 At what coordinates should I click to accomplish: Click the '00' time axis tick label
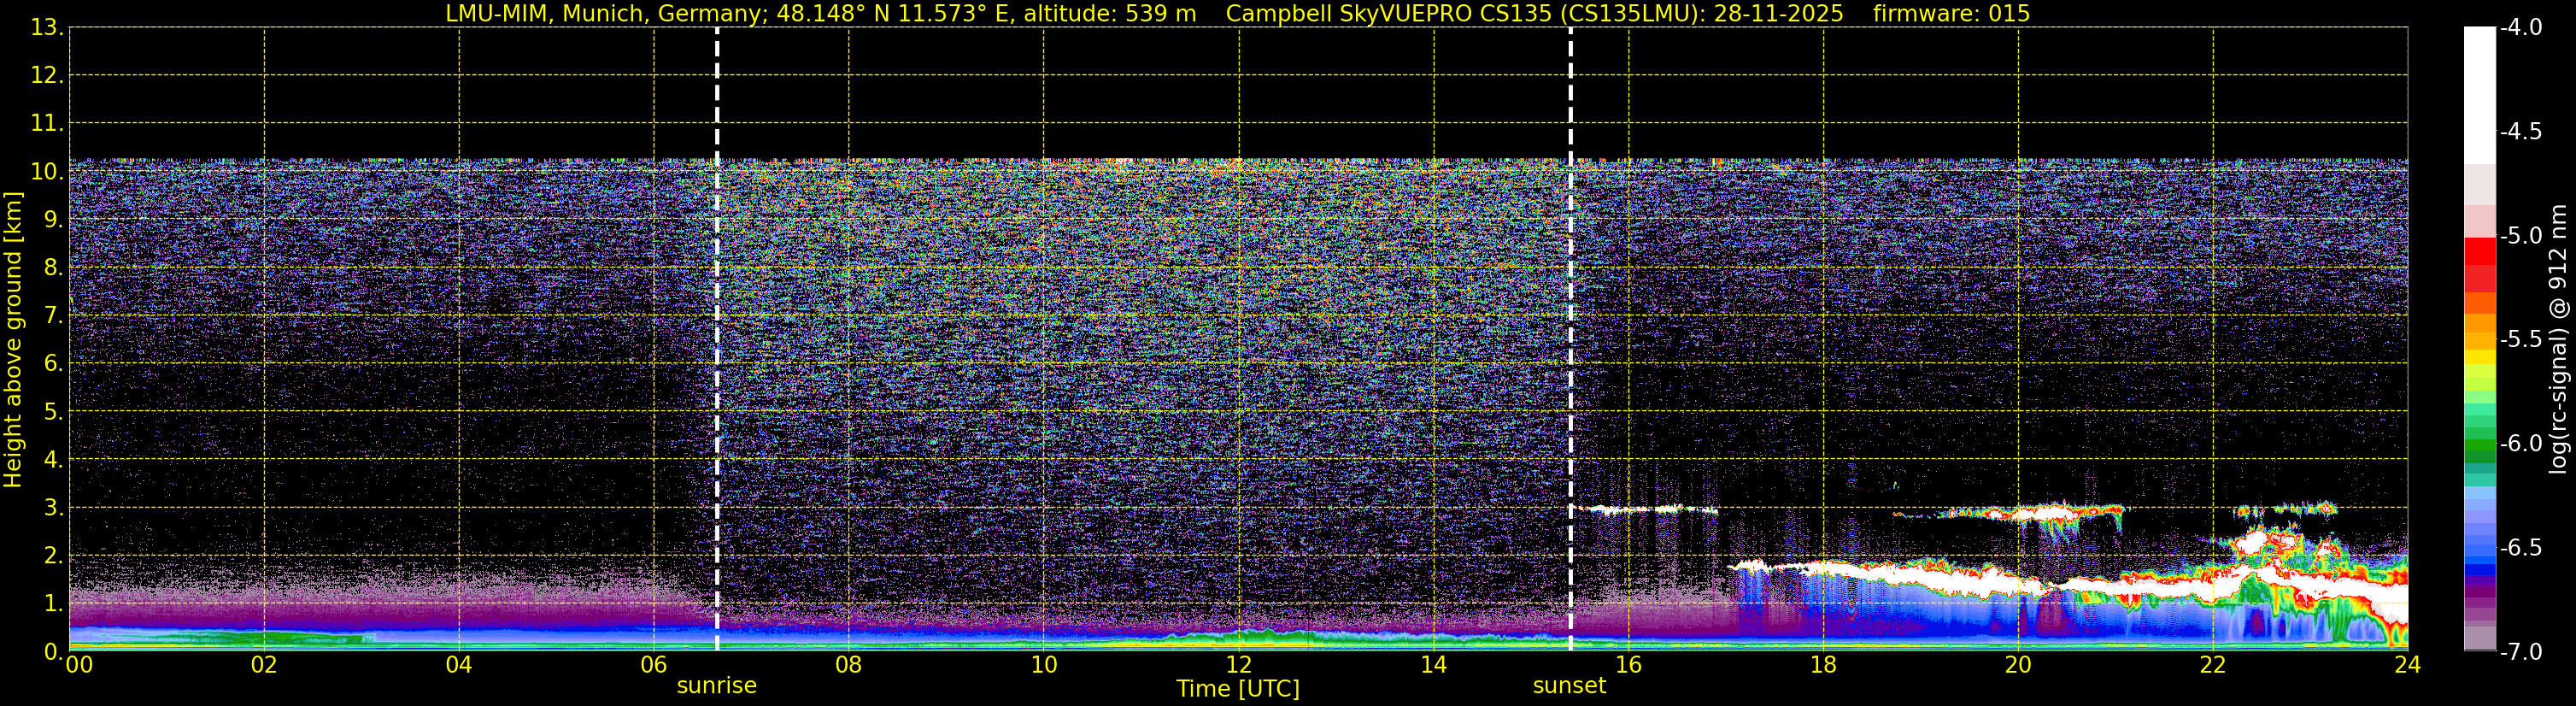click(x=78, y=665)
